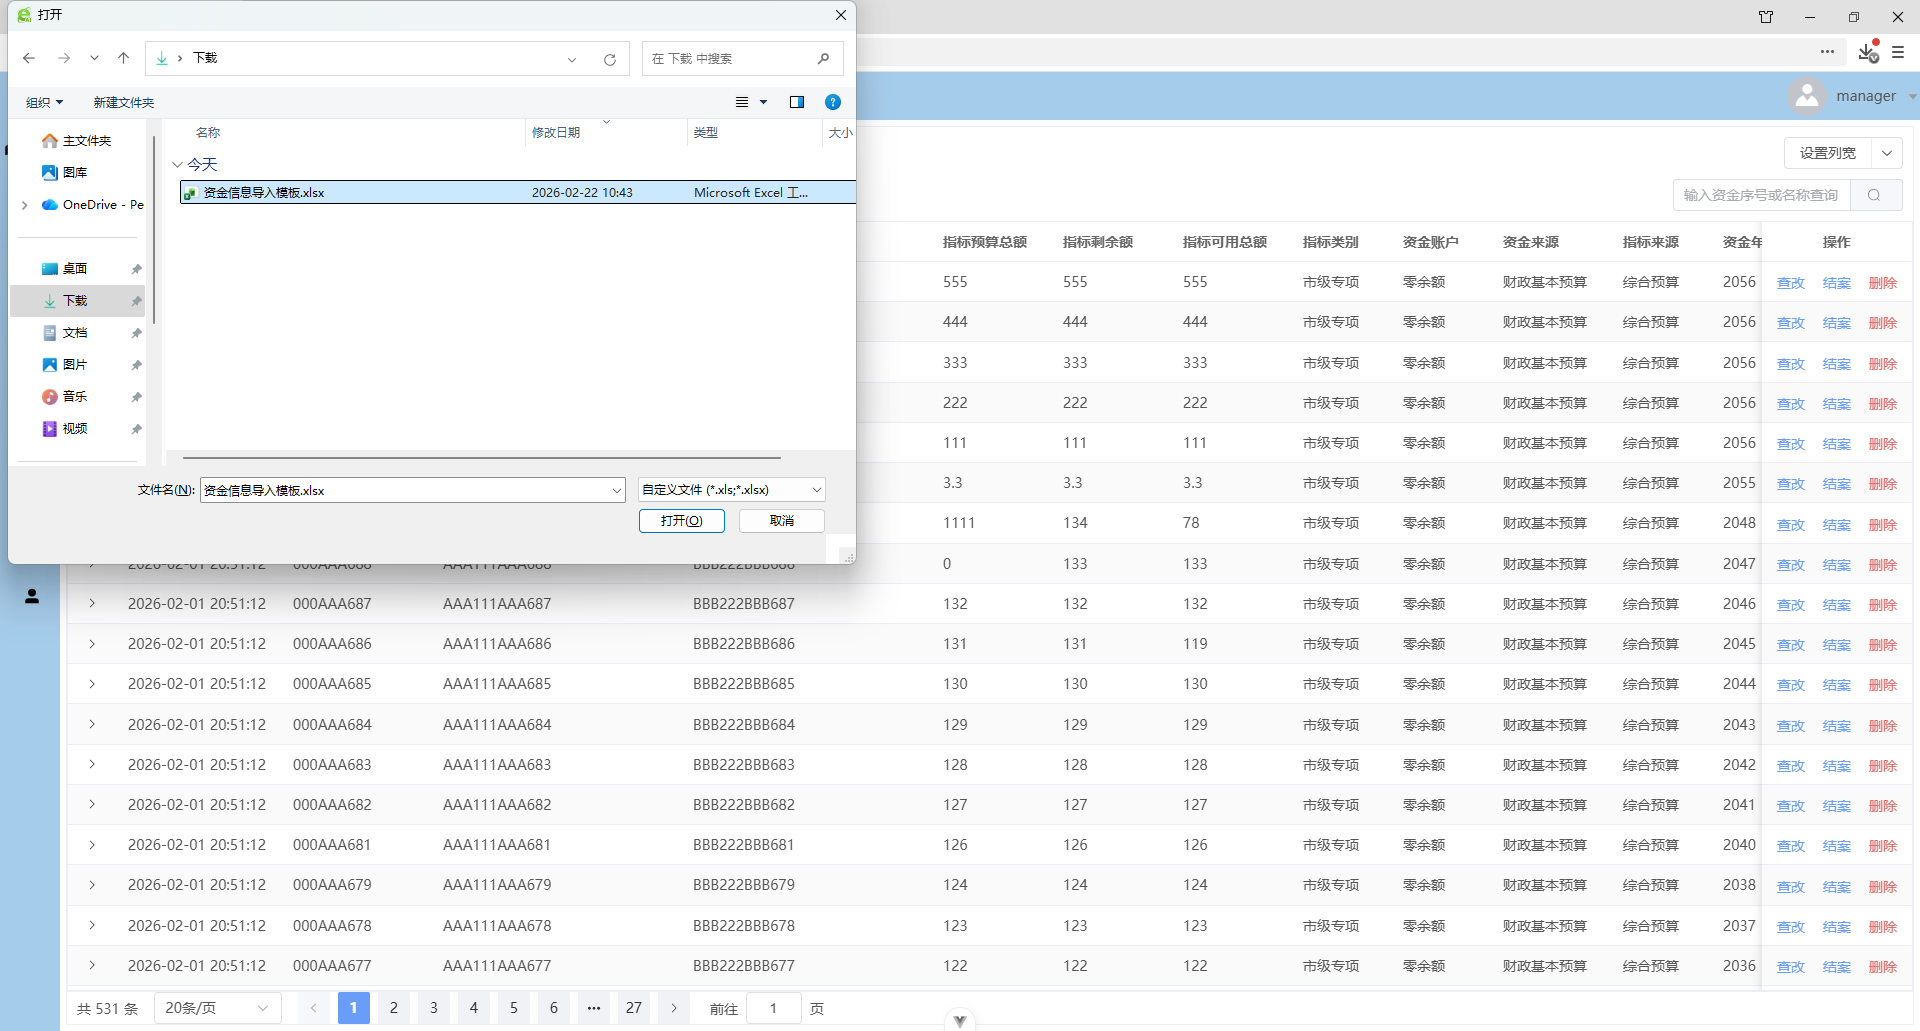This screenshot has width=1920, height=1031.
Task: Go forward in the file dialog
Action: 64,58
